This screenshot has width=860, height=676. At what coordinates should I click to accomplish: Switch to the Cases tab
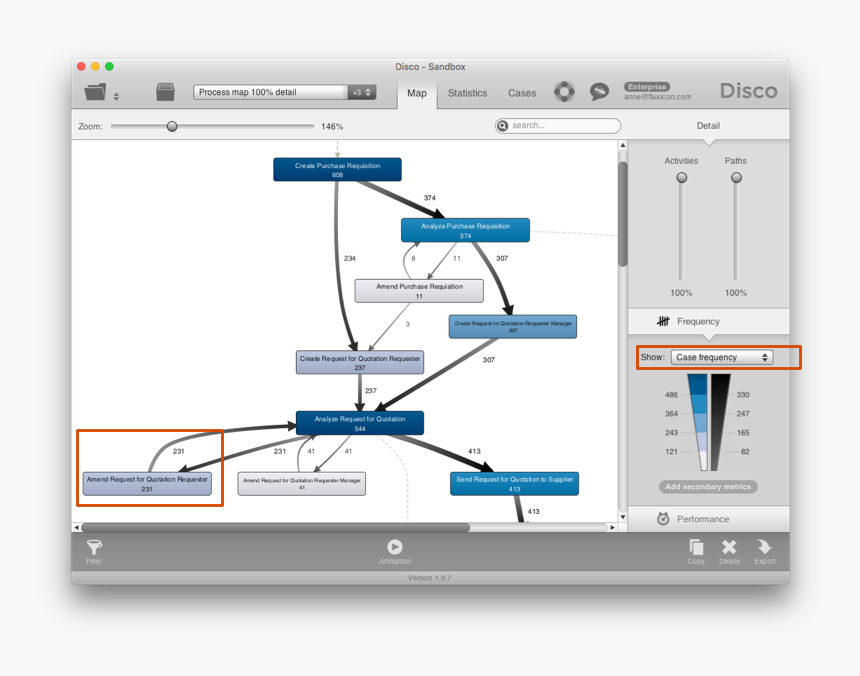click(x=522, y=93)
